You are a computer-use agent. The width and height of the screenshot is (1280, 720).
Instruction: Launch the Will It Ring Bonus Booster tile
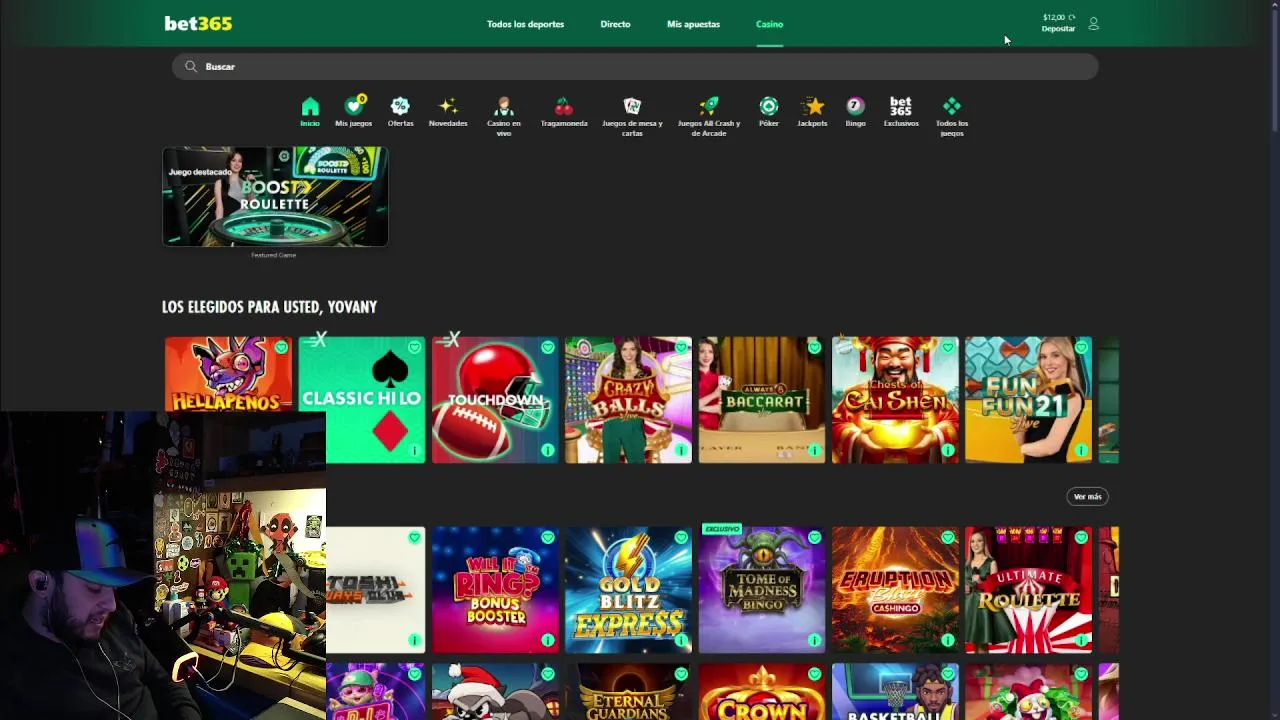tap(495, 590)
